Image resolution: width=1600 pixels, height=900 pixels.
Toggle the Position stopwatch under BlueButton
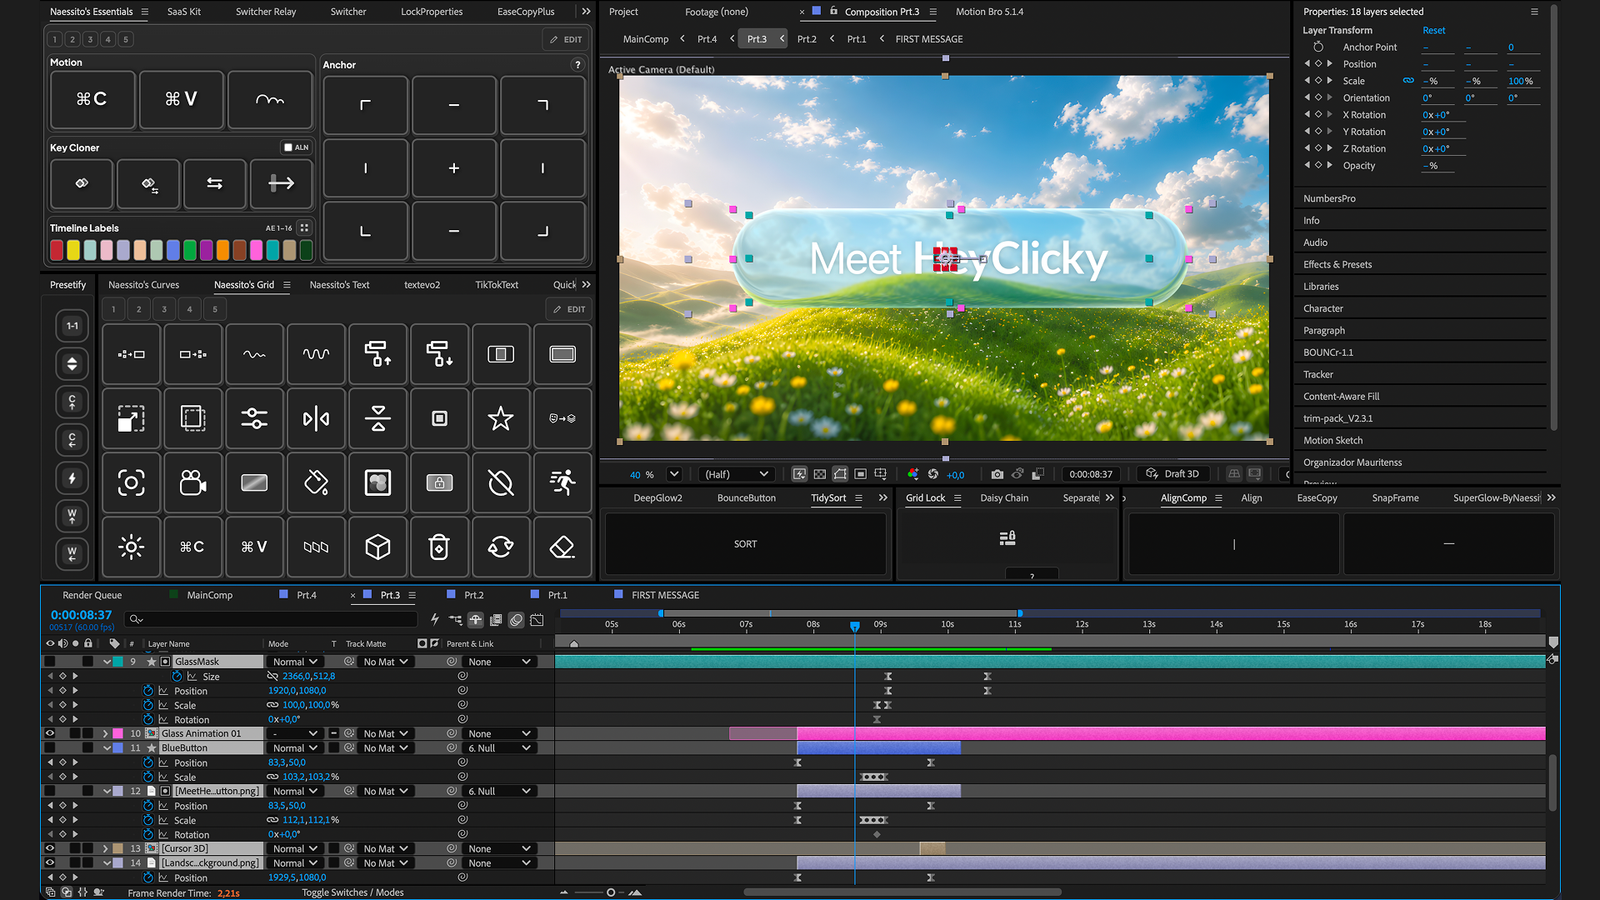click(x=148, y=763)
